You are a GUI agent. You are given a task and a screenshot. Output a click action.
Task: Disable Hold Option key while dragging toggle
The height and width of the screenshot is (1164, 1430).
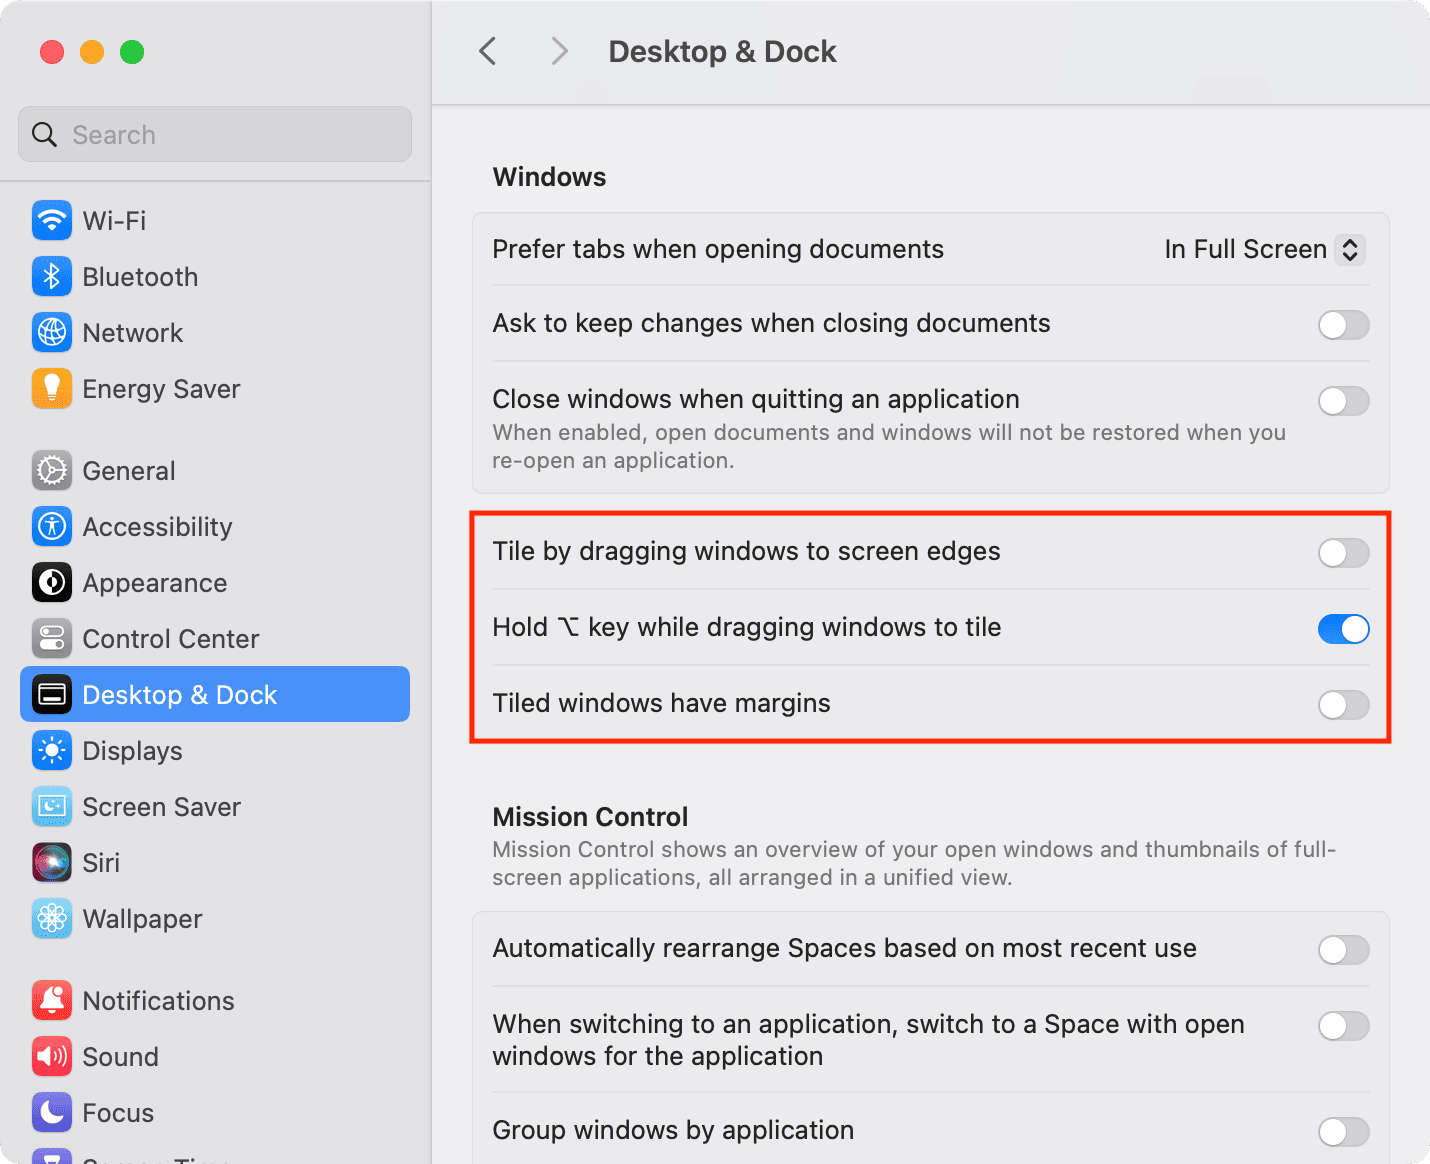coord(1343,629)
